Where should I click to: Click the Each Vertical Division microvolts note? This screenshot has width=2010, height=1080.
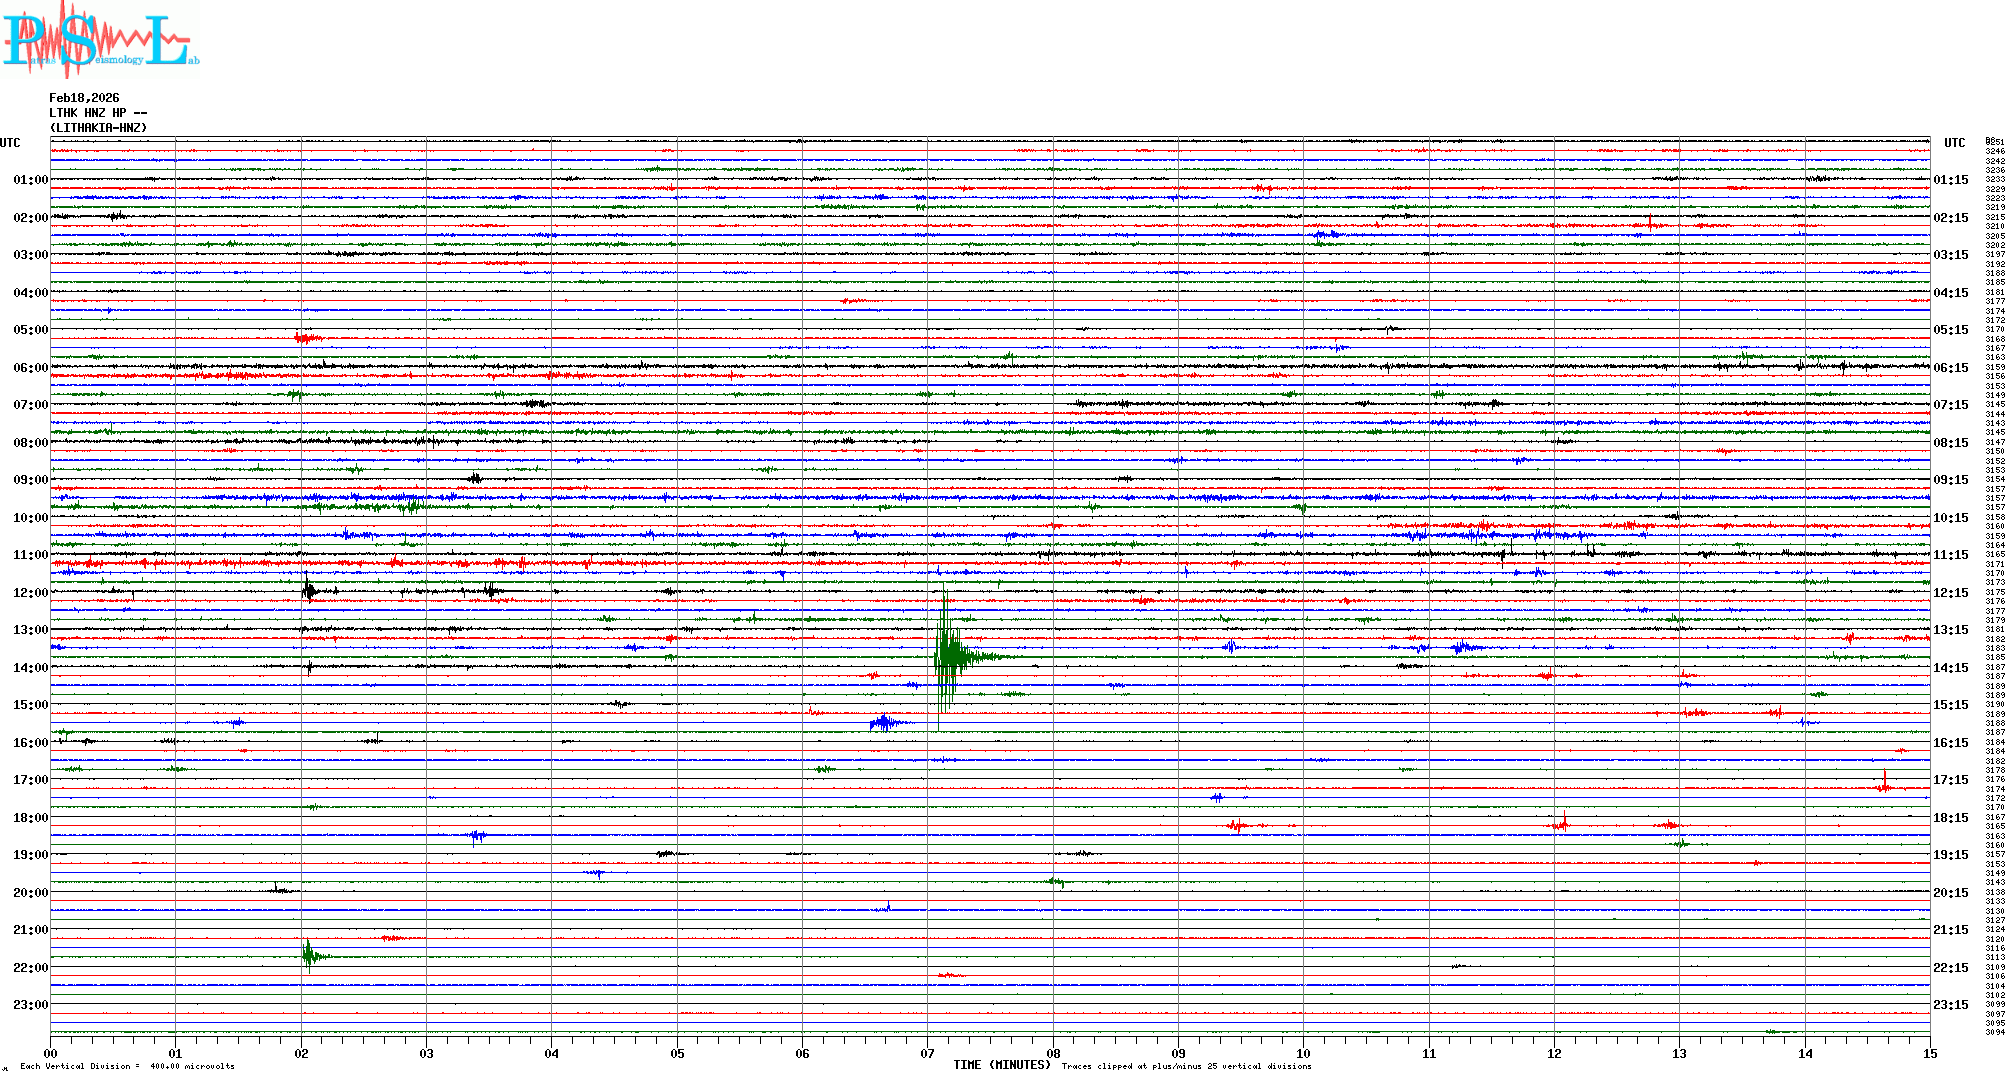click(x=127, y=1066)
